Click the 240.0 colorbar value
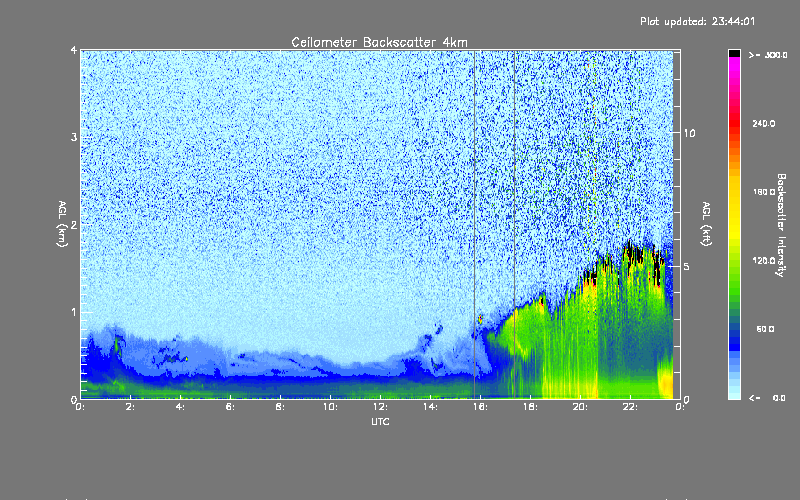800x500 pixels. [763, 124]
